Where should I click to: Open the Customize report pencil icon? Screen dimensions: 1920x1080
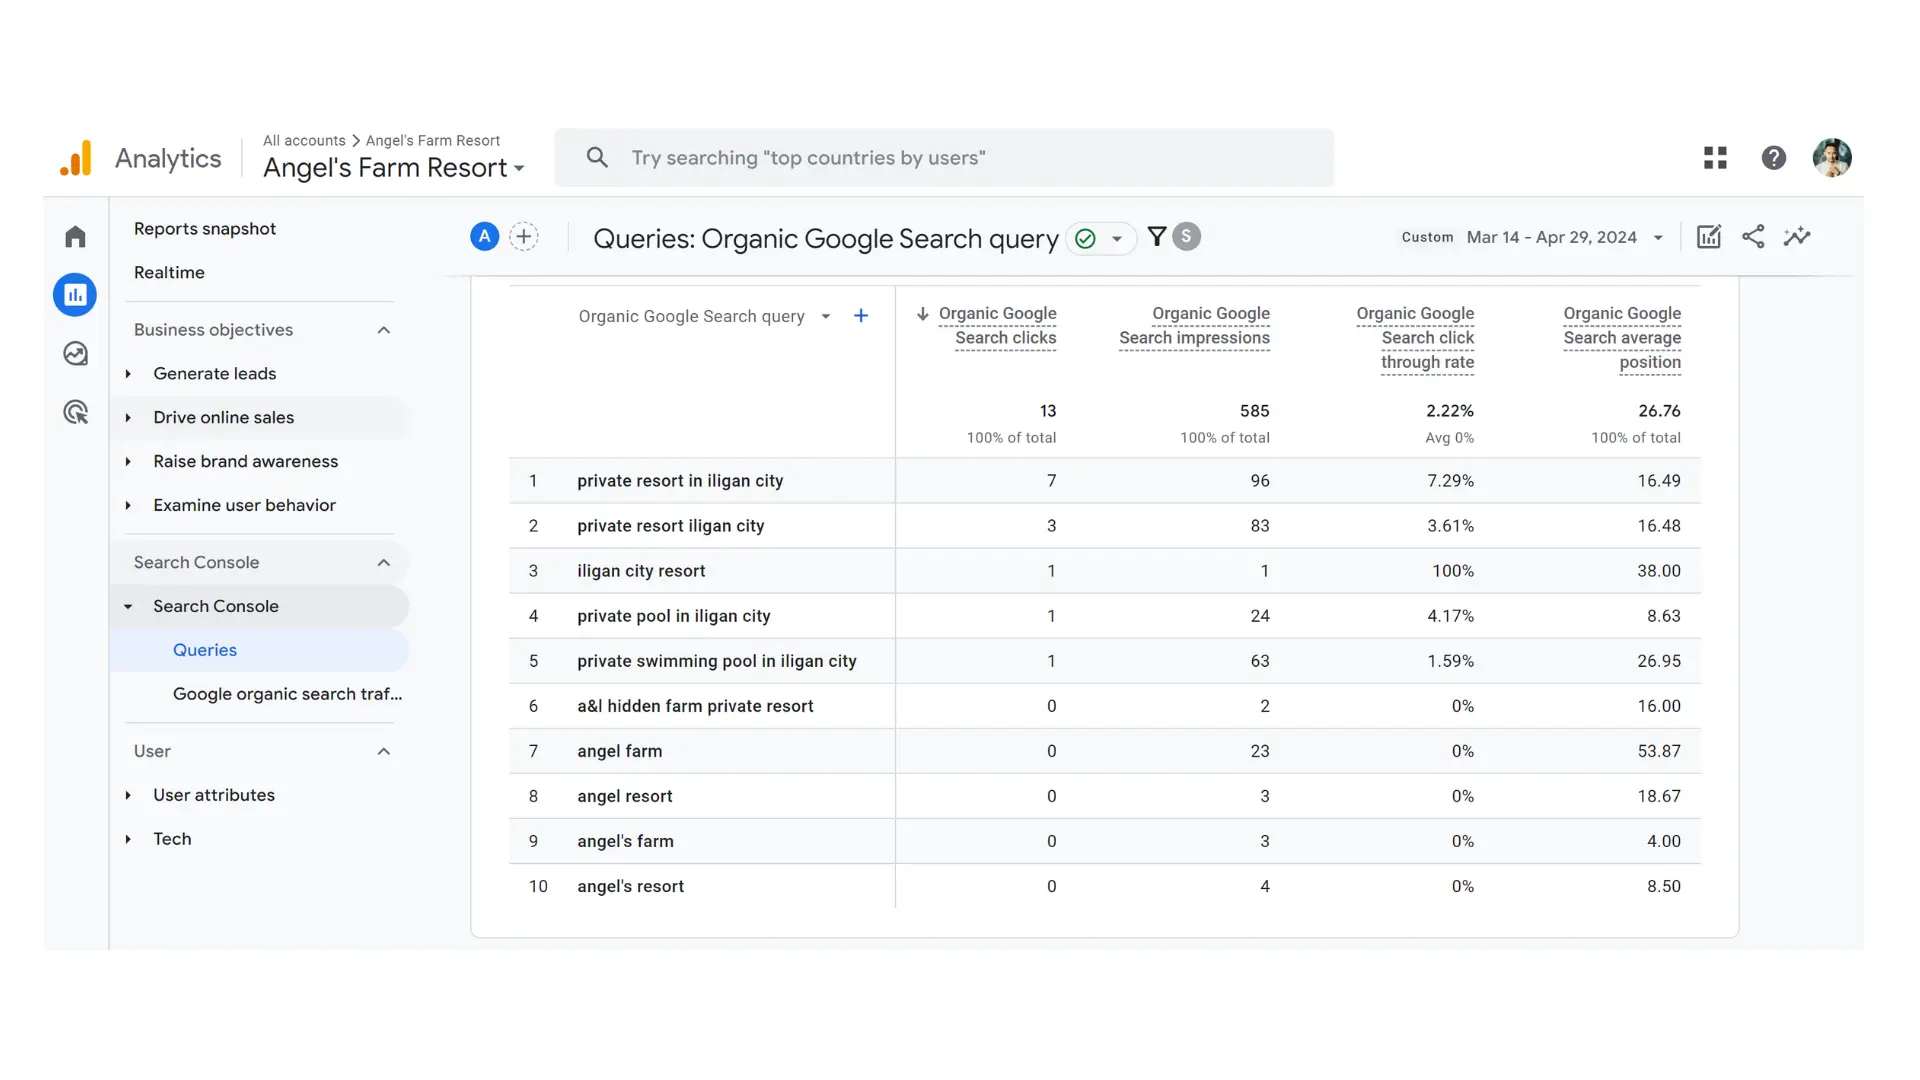click(1709, 237)
